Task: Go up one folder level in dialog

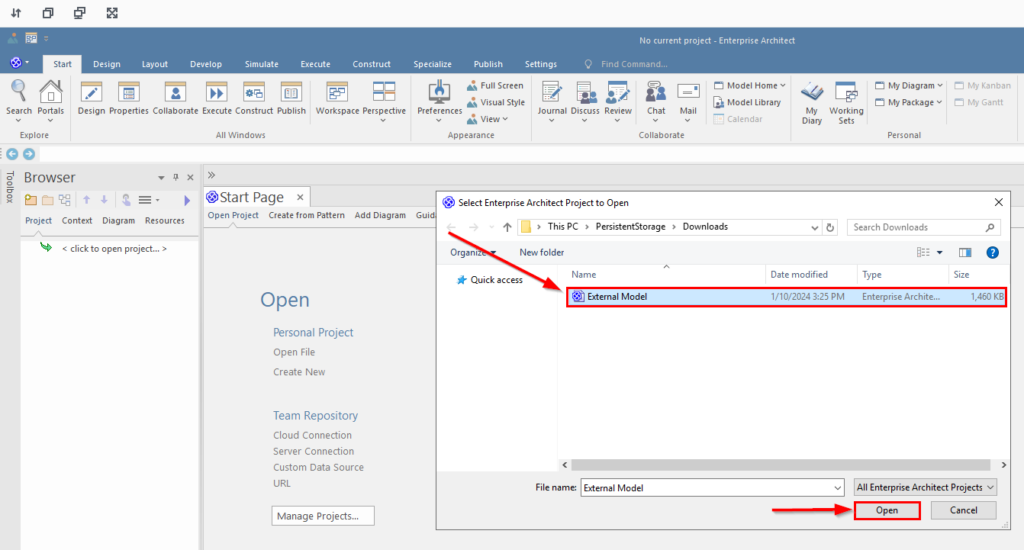Action: coord(507,227)
